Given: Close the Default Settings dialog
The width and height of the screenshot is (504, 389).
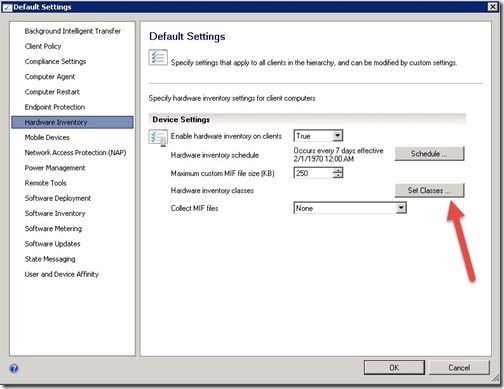Looking at the screenshot, I should 493,7.
